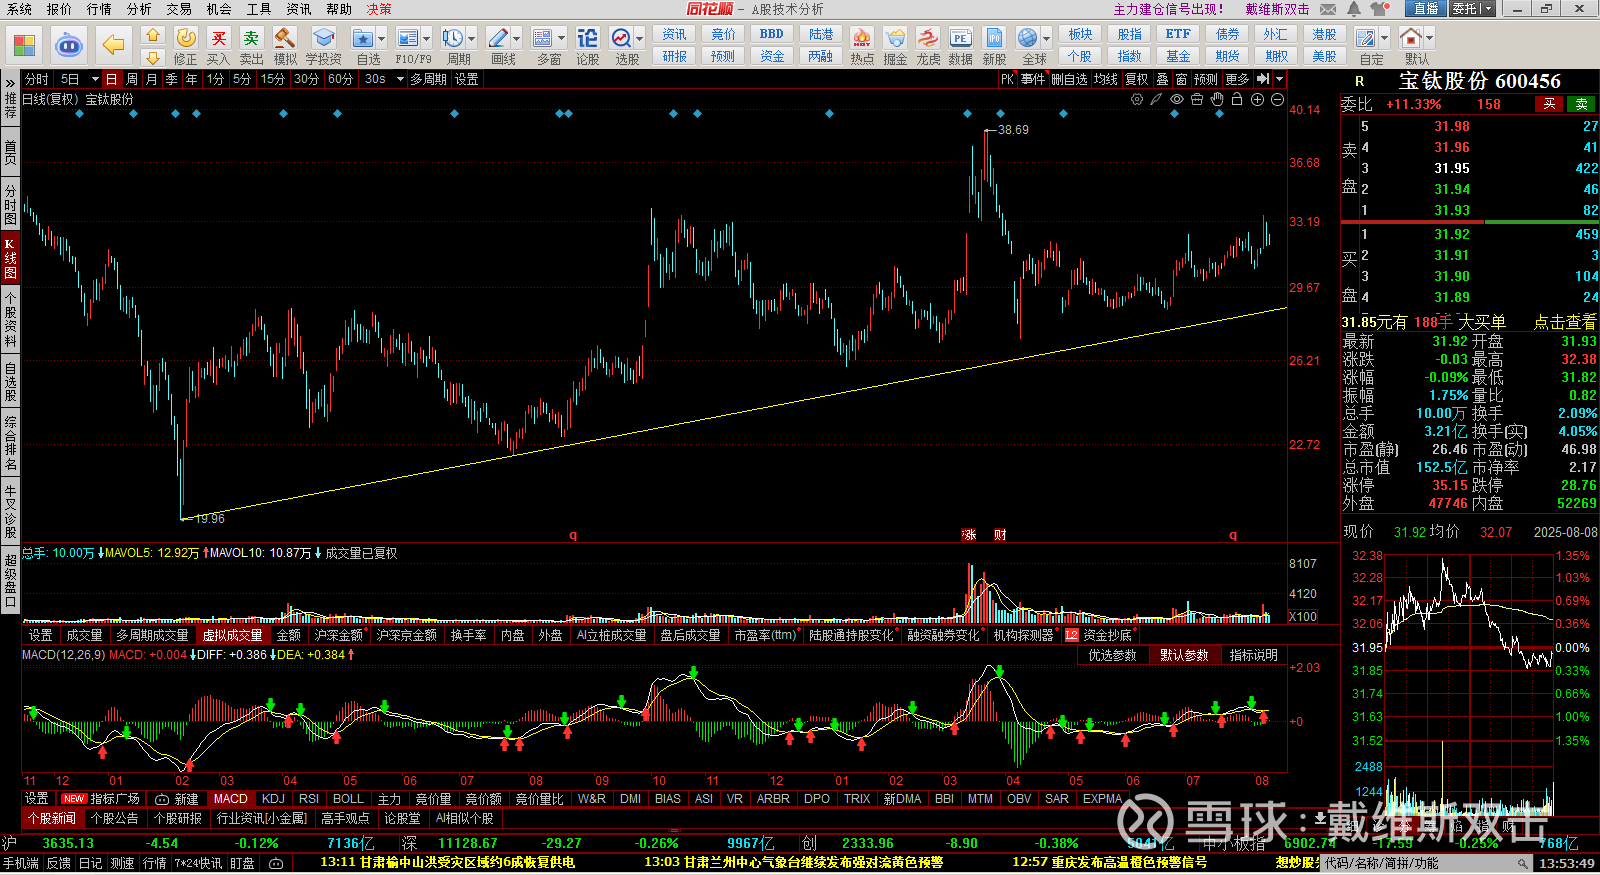The height and width of the screenshot is (875, 1600).
Task: Expand the 5日 period dropdown arrow
Action: [95, 79]
